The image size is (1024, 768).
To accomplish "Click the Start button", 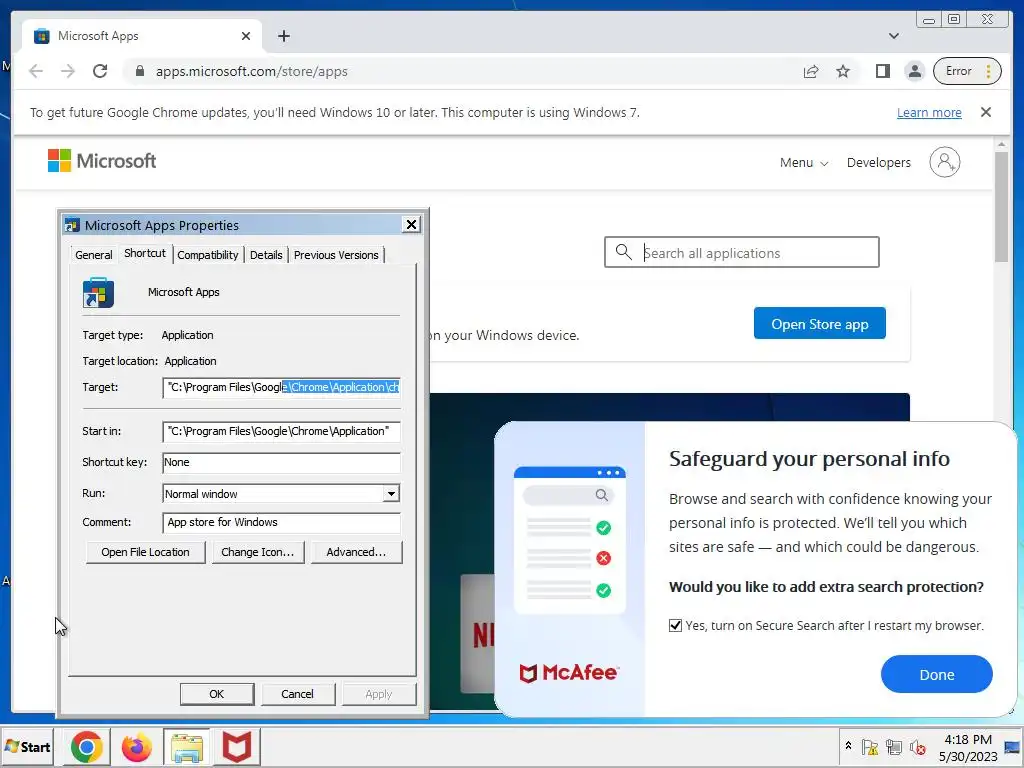I will 27,747.
